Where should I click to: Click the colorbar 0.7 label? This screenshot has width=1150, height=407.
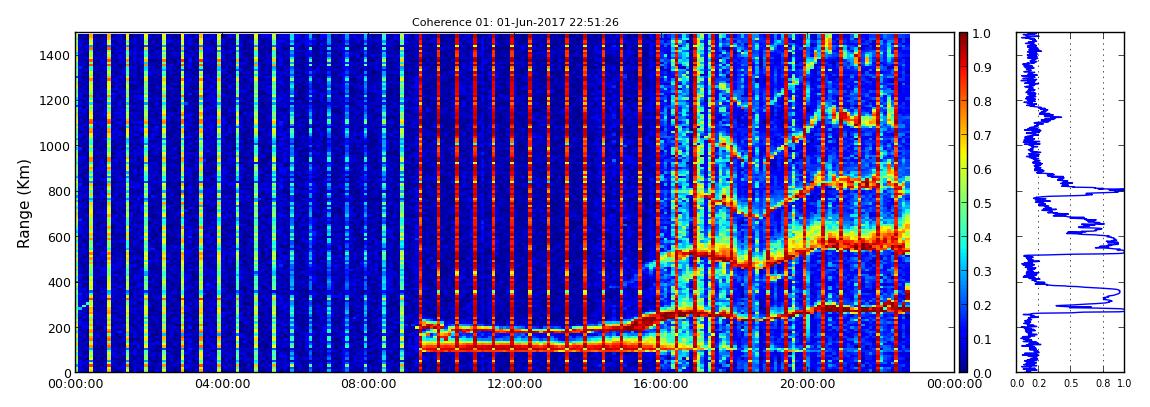pos(984,136)
